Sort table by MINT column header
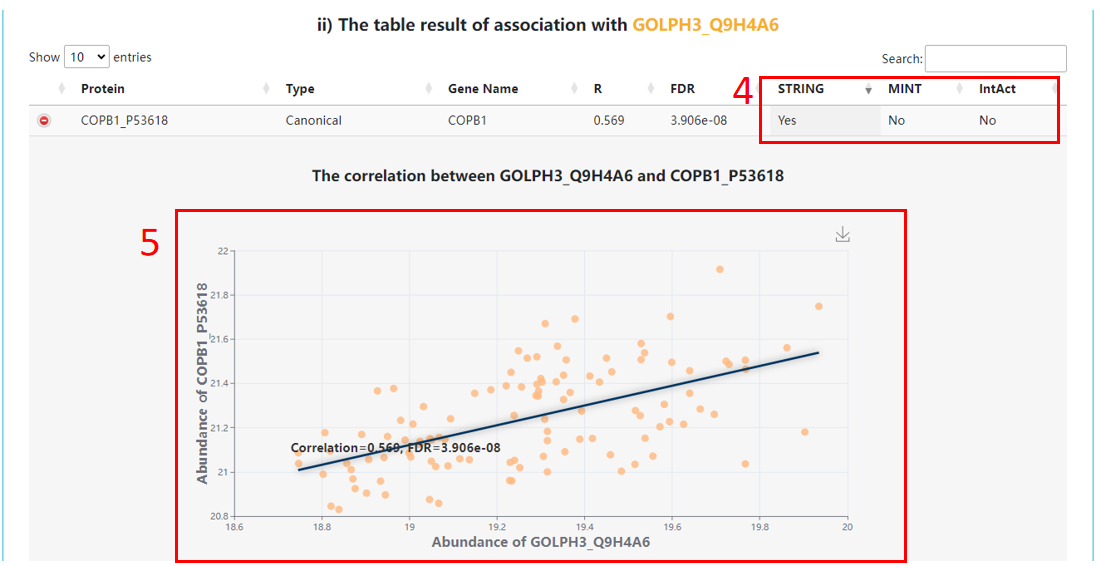1096x566 pixels. click(905, 89)
